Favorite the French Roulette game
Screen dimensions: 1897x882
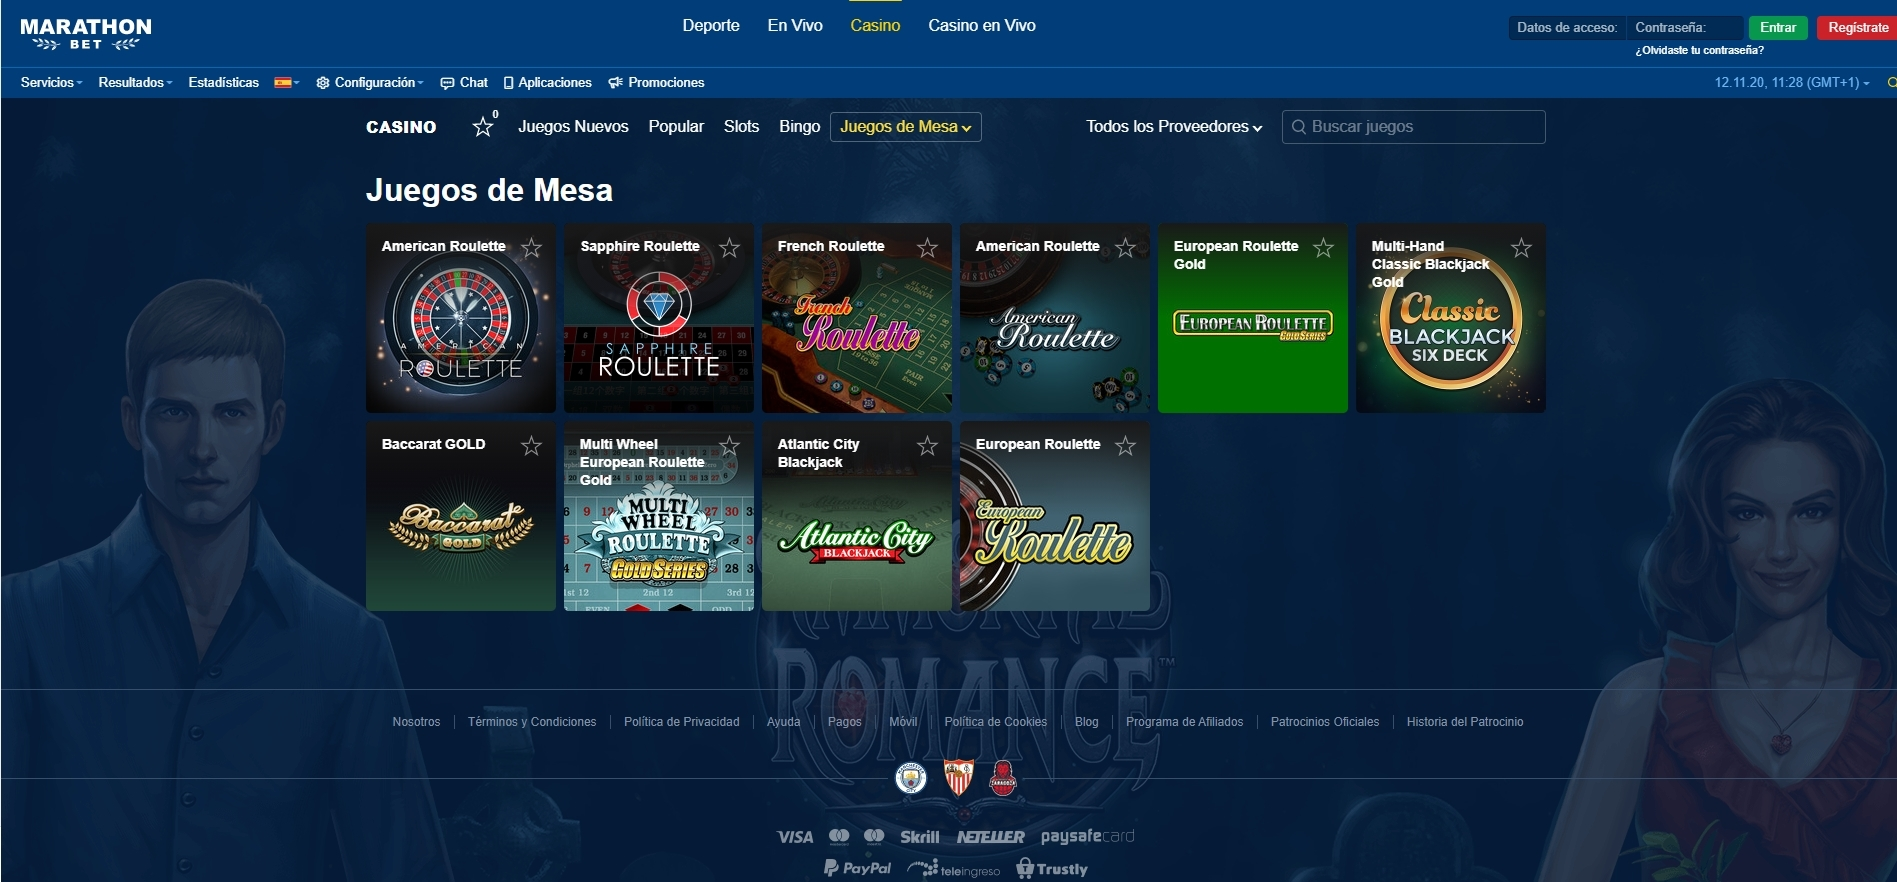tap(928, 247)
